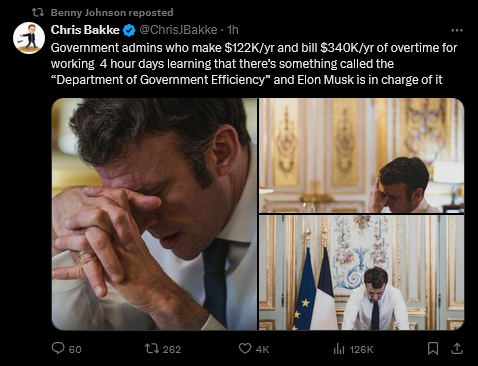Open the bottom-right photo with flags
The height and width of the screenshot is (366, 478).
361,273
